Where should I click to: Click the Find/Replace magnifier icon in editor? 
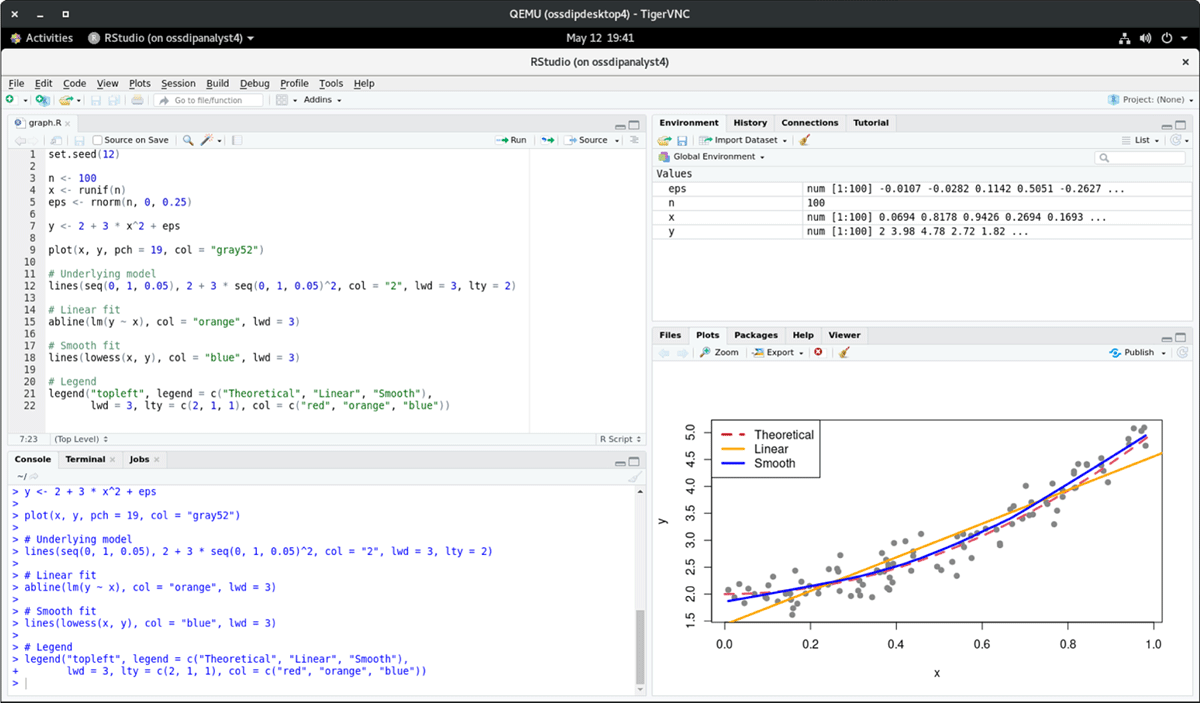[x=188, y=140]
